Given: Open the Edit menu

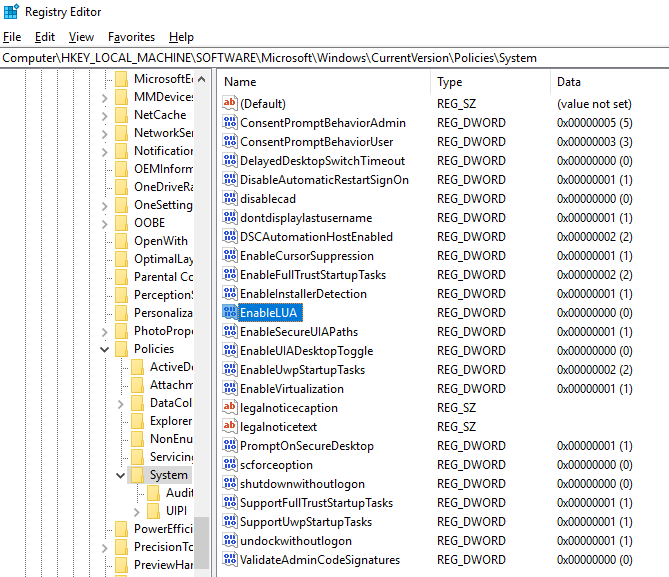Looking at the screenshot, I should click(x=45, y=37).
